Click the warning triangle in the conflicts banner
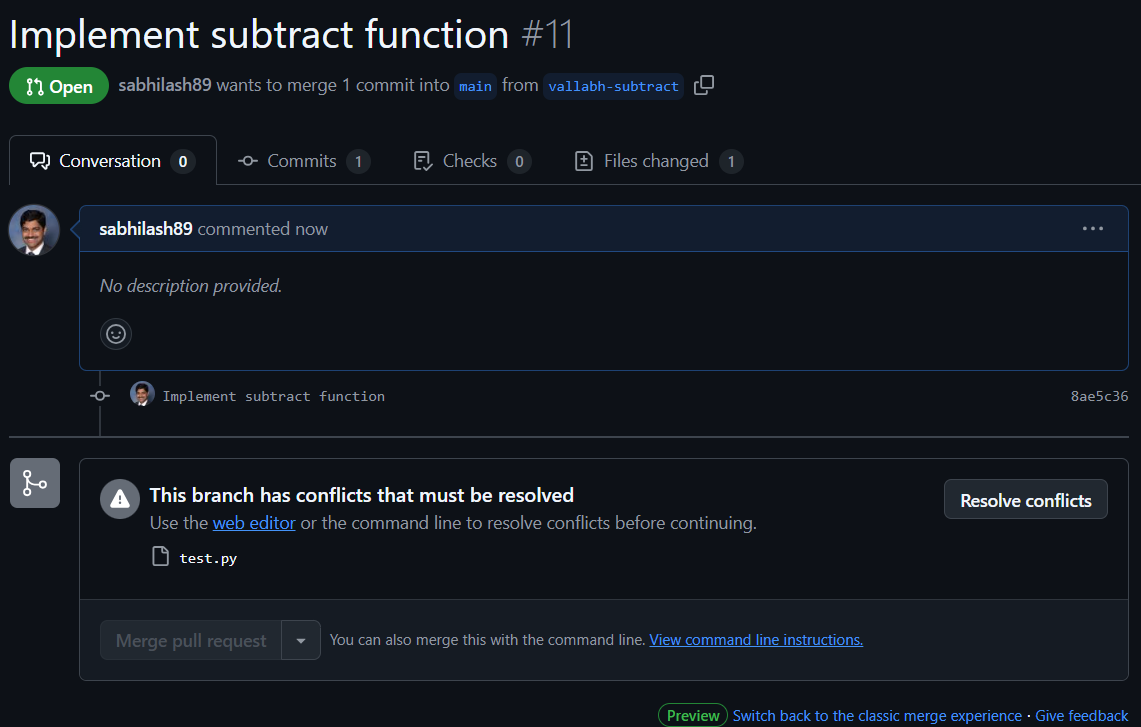This screenshot has height=727, width=1141. [x=120, y=500]
